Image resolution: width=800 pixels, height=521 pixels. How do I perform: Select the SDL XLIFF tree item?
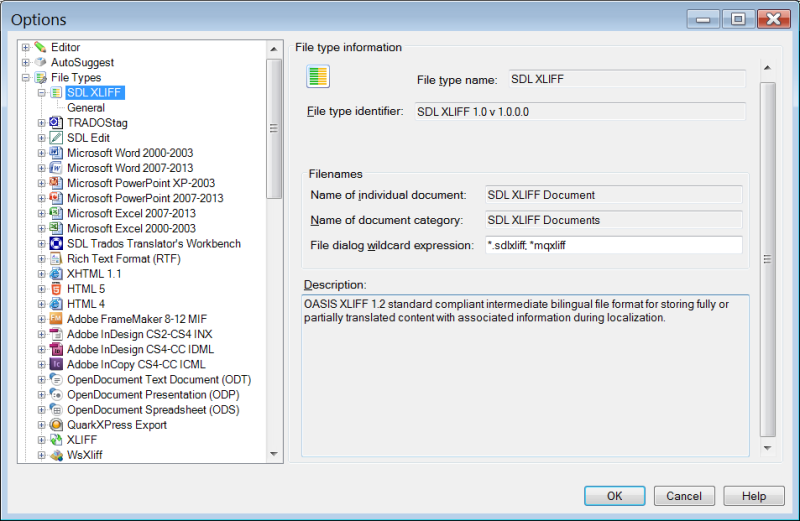[x=95, y=92]
